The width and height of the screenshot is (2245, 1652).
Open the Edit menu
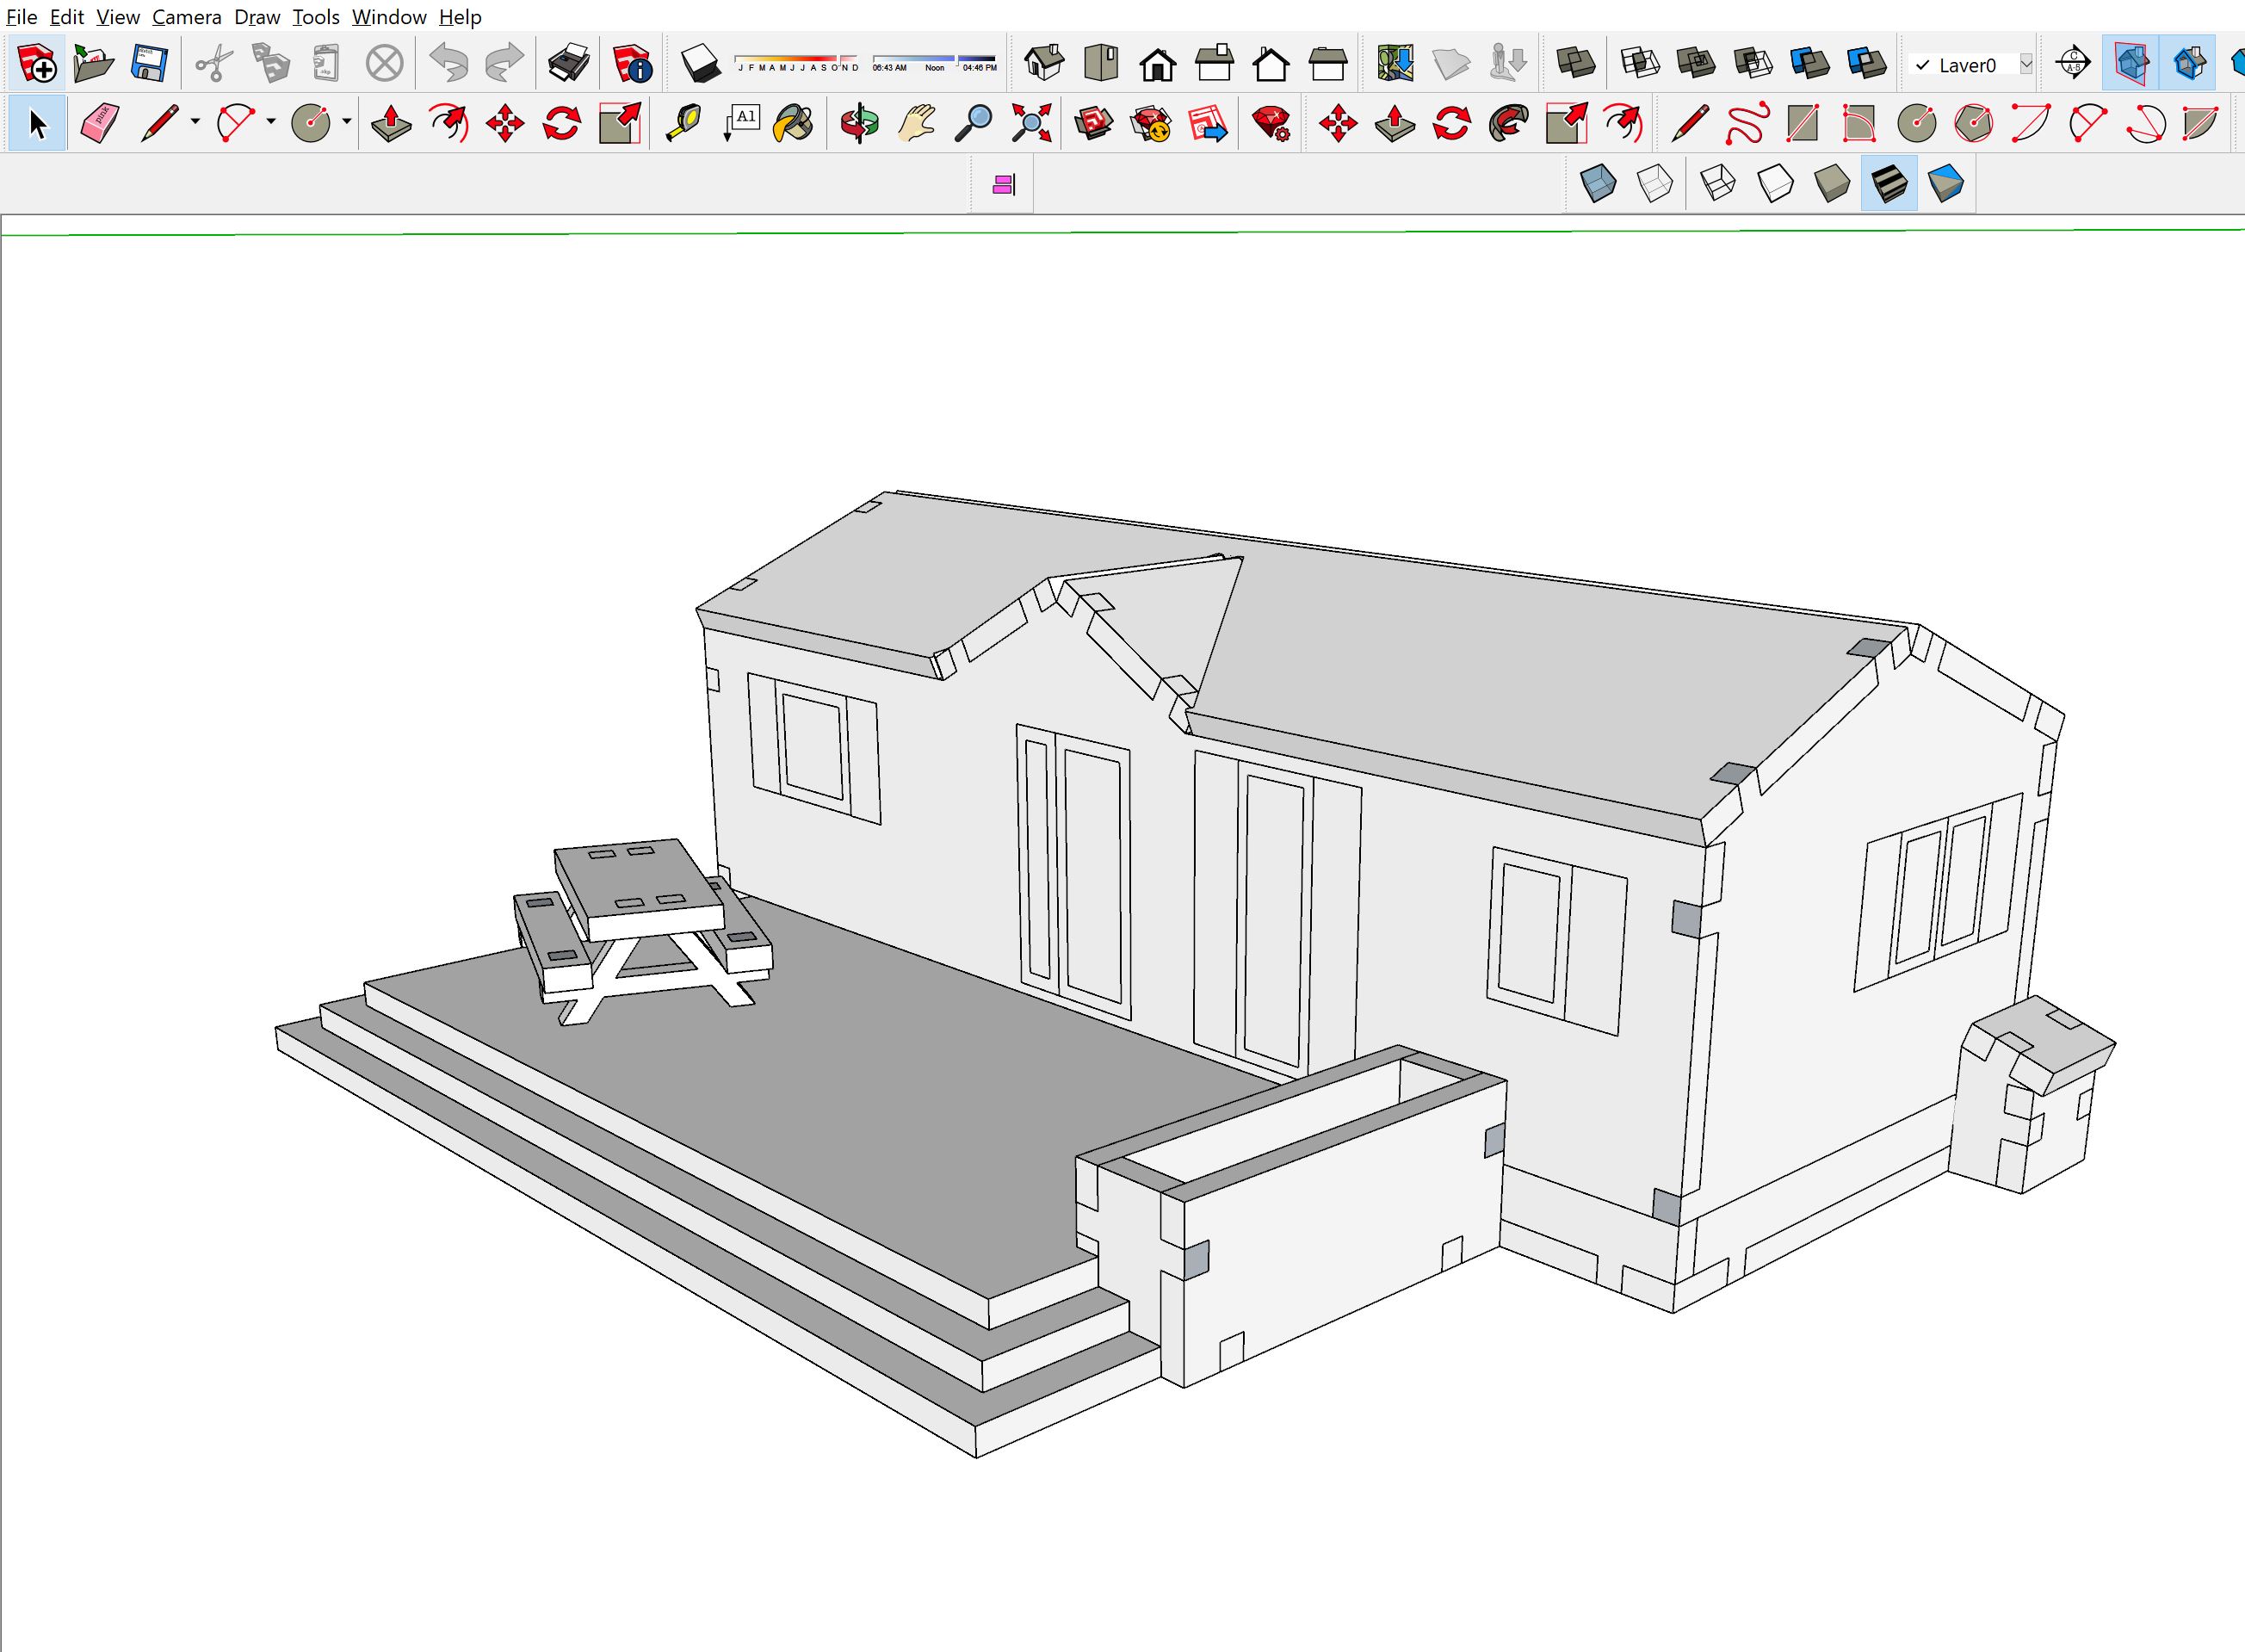tap(66, 17)
